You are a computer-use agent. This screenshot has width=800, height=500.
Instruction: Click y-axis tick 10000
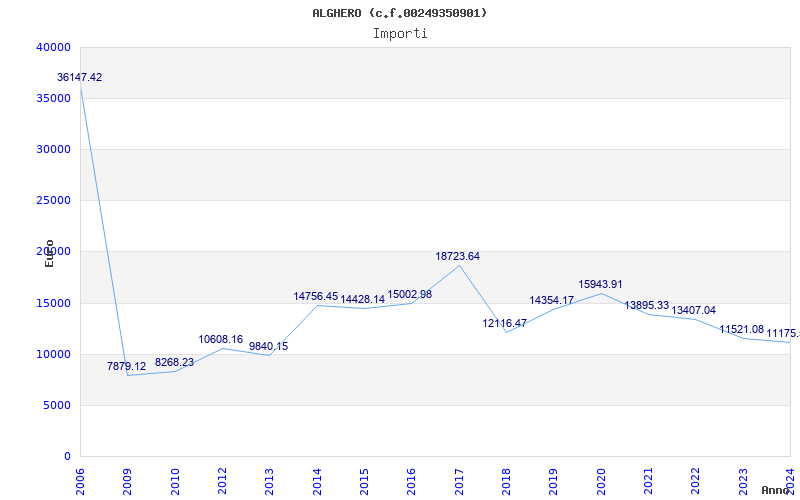click(x=53, y=354)
